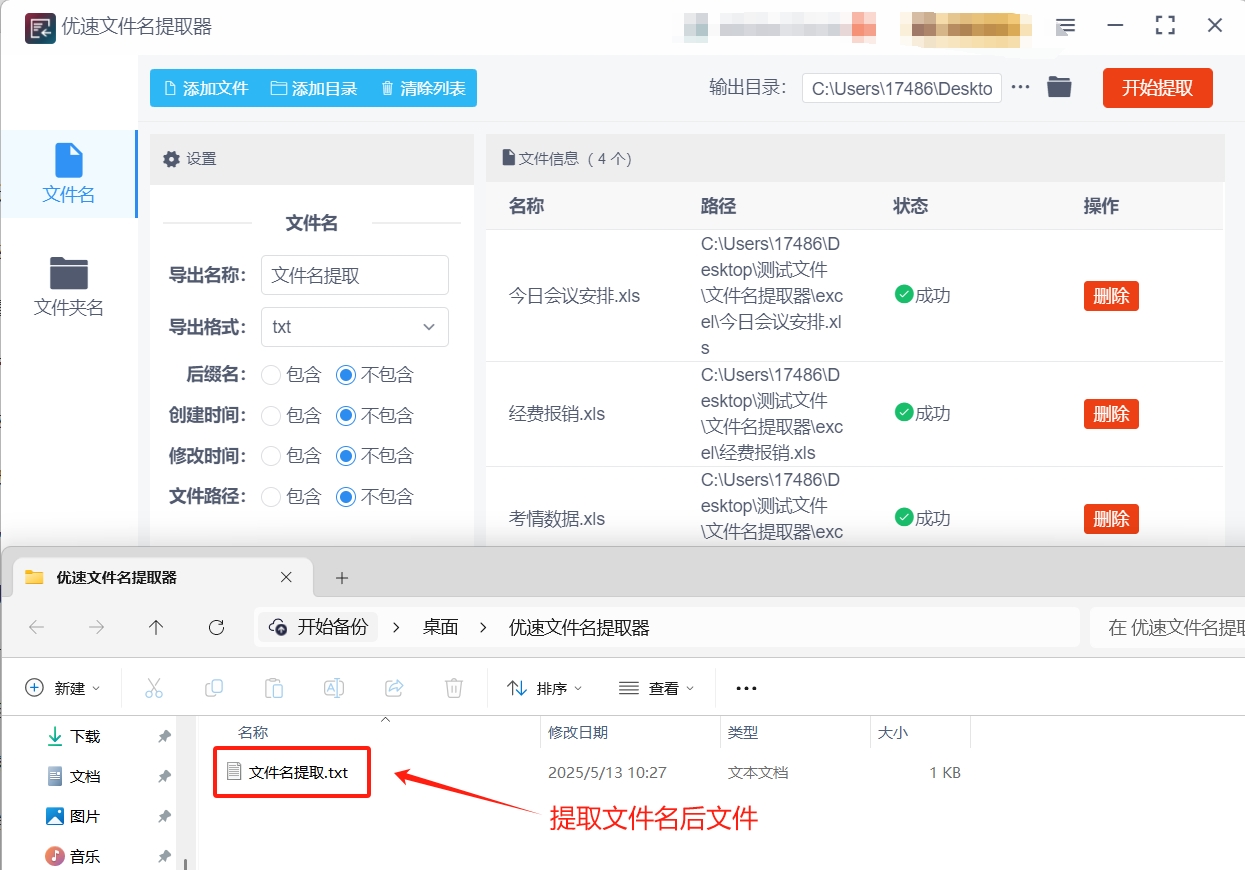1245x870 pixels.
Task: Click the 桌面 breadcrumb
Action: tap(440, 627)
